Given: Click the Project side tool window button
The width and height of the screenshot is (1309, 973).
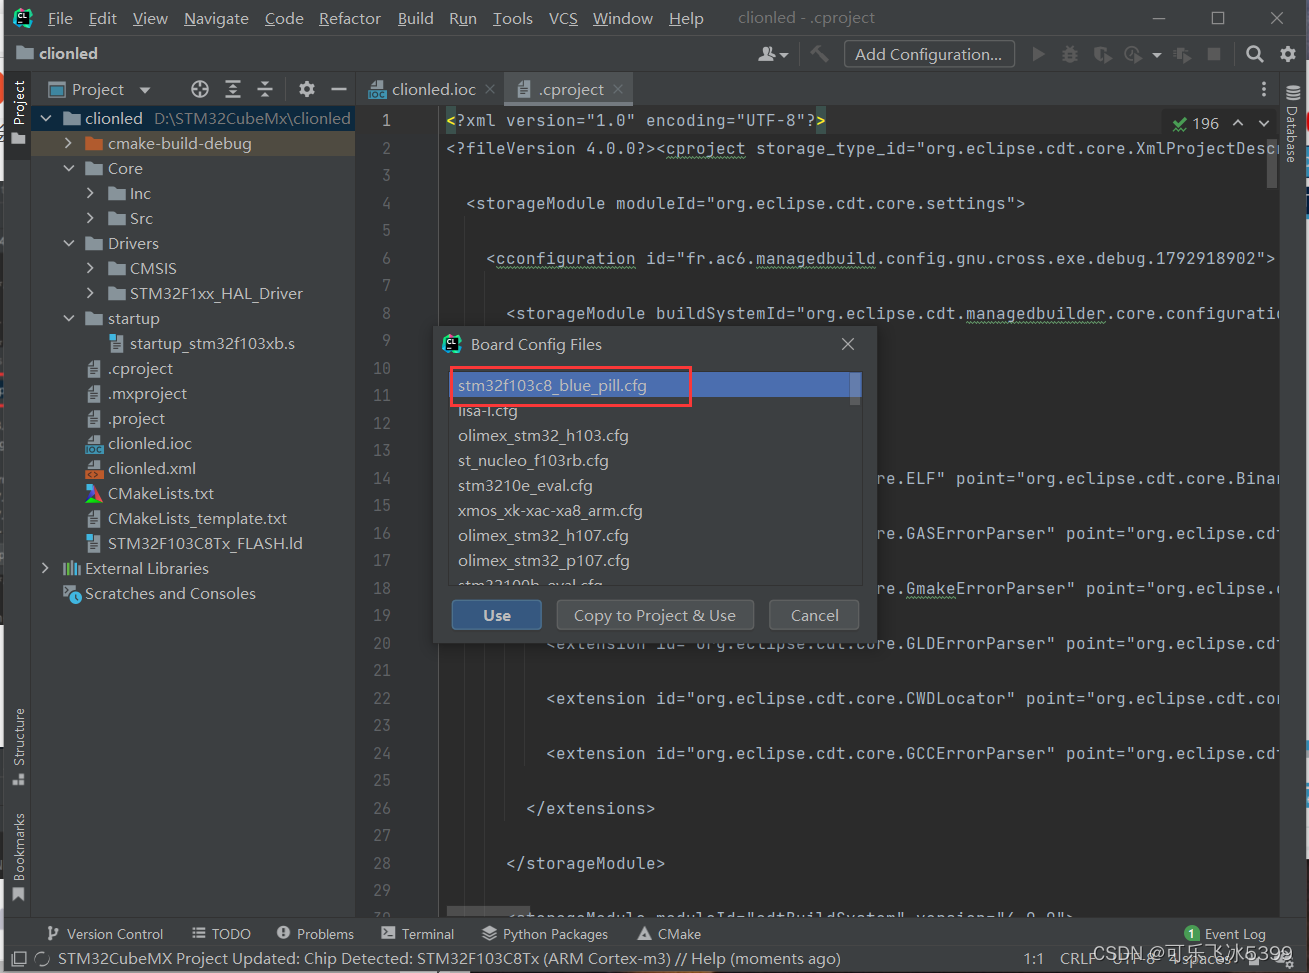Looking at the screenshot, I should click(x=18, y=112).
